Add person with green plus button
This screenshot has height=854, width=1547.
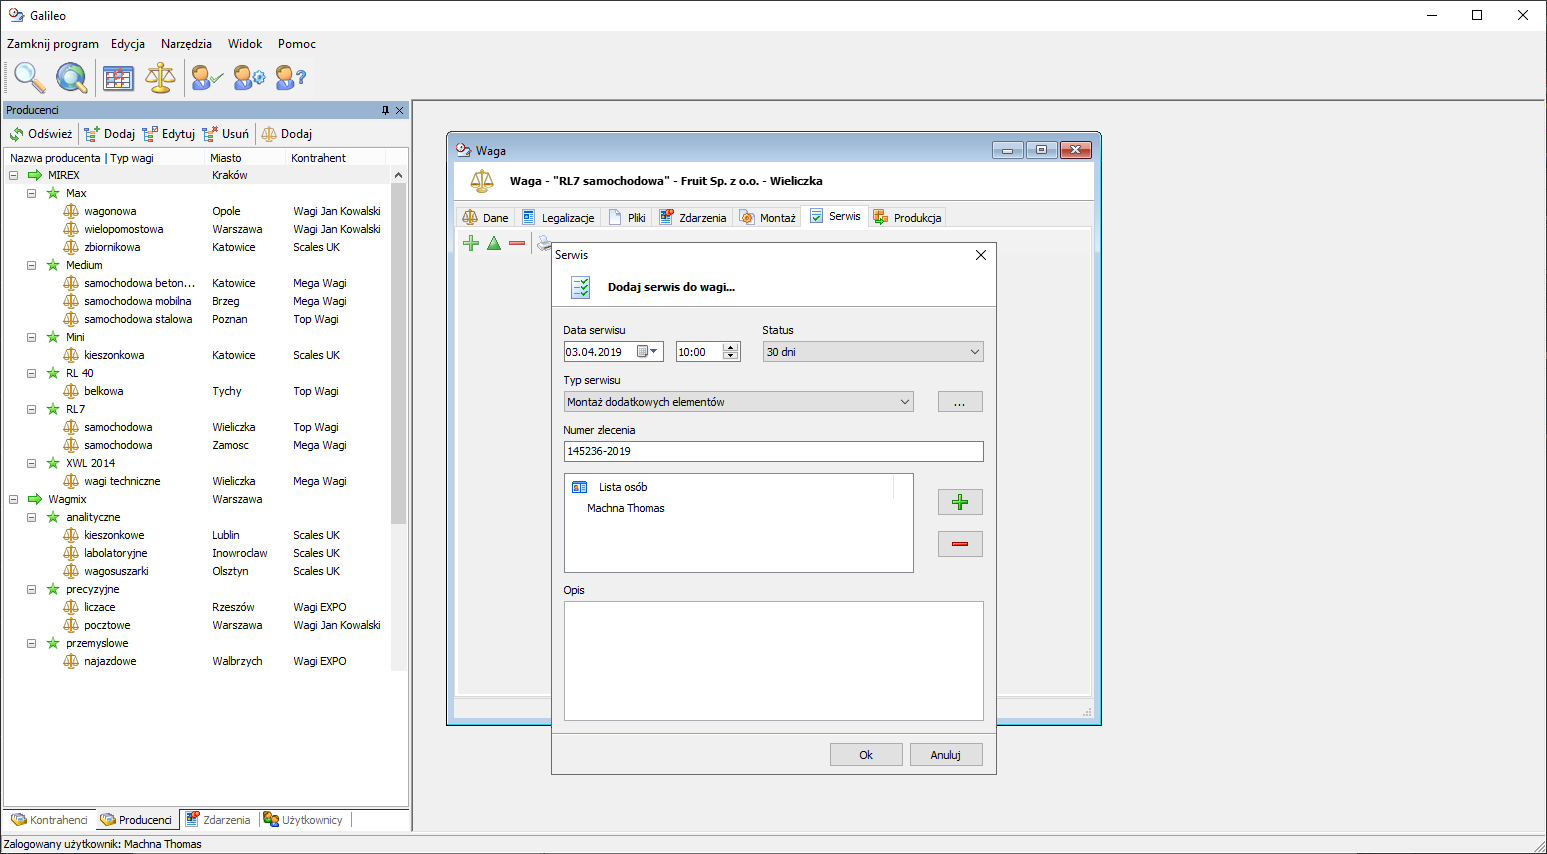[x=960, y=502]
